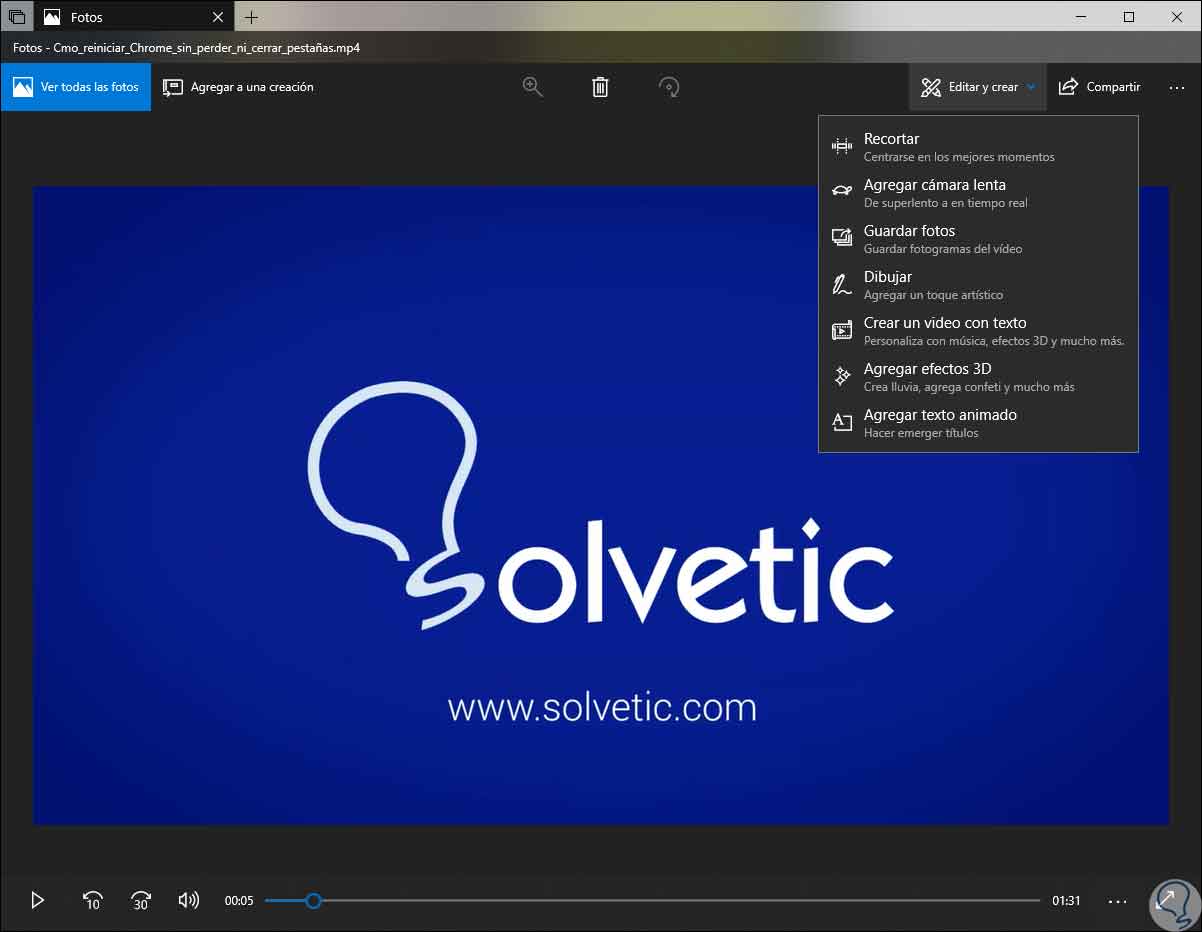Close the Fotos tab
Image resolution: width=1202 pixels, height=932 pixels.
click(x=218, y=17)
